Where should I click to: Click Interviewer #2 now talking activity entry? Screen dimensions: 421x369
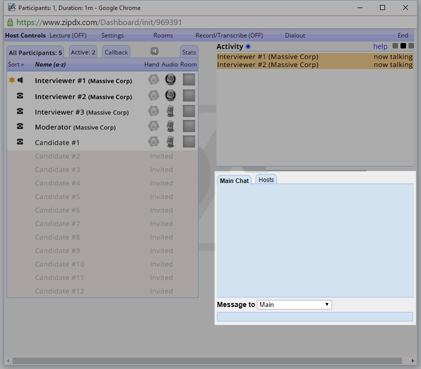[315, 65]
